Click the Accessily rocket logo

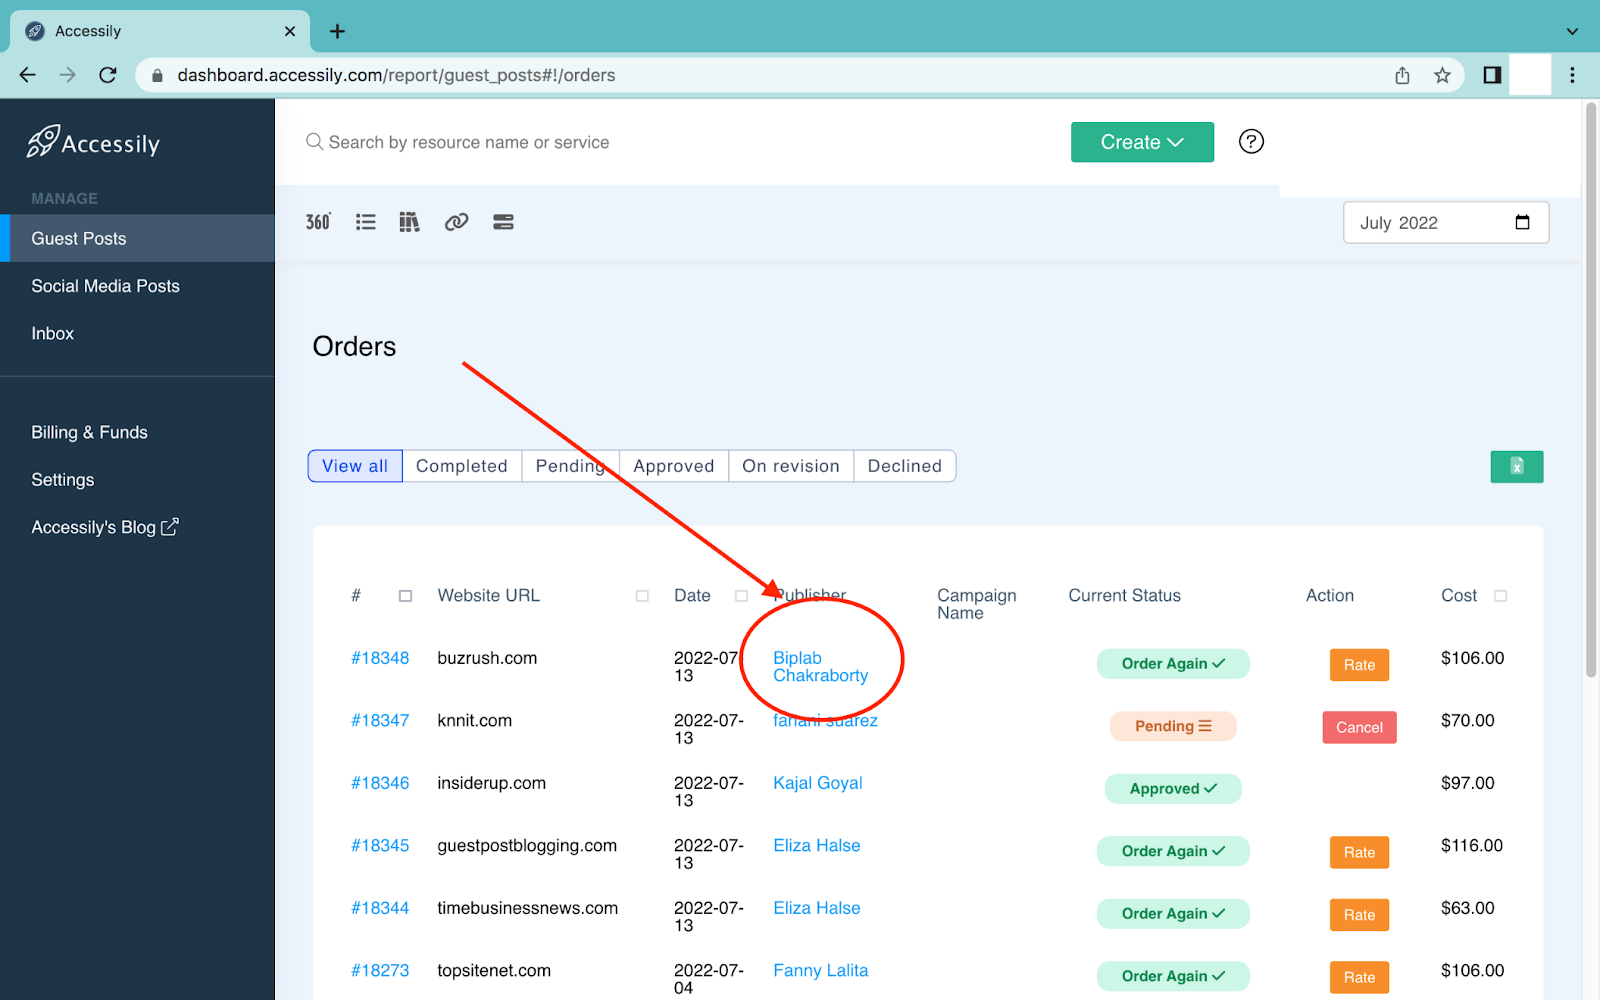point(93,143)
